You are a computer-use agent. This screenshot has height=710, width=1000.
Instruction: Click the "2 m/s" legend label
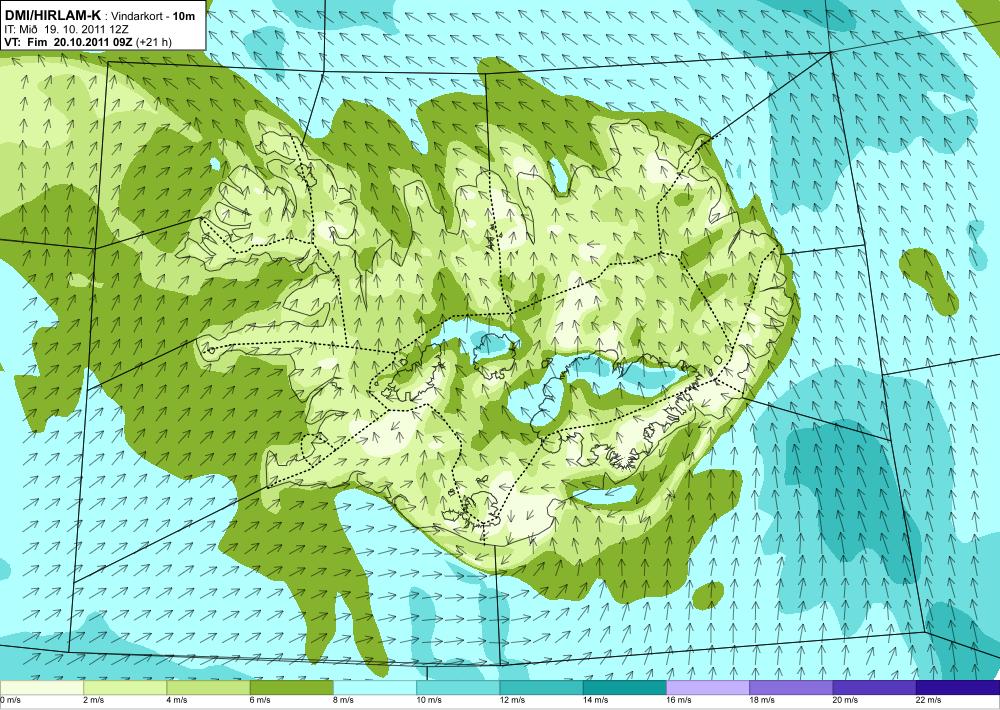pos(94,700)
